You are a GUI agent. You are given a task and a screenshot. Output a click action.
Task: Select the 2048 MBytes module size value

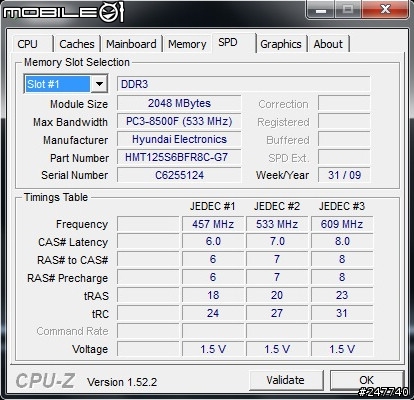[x=179, y=103]
